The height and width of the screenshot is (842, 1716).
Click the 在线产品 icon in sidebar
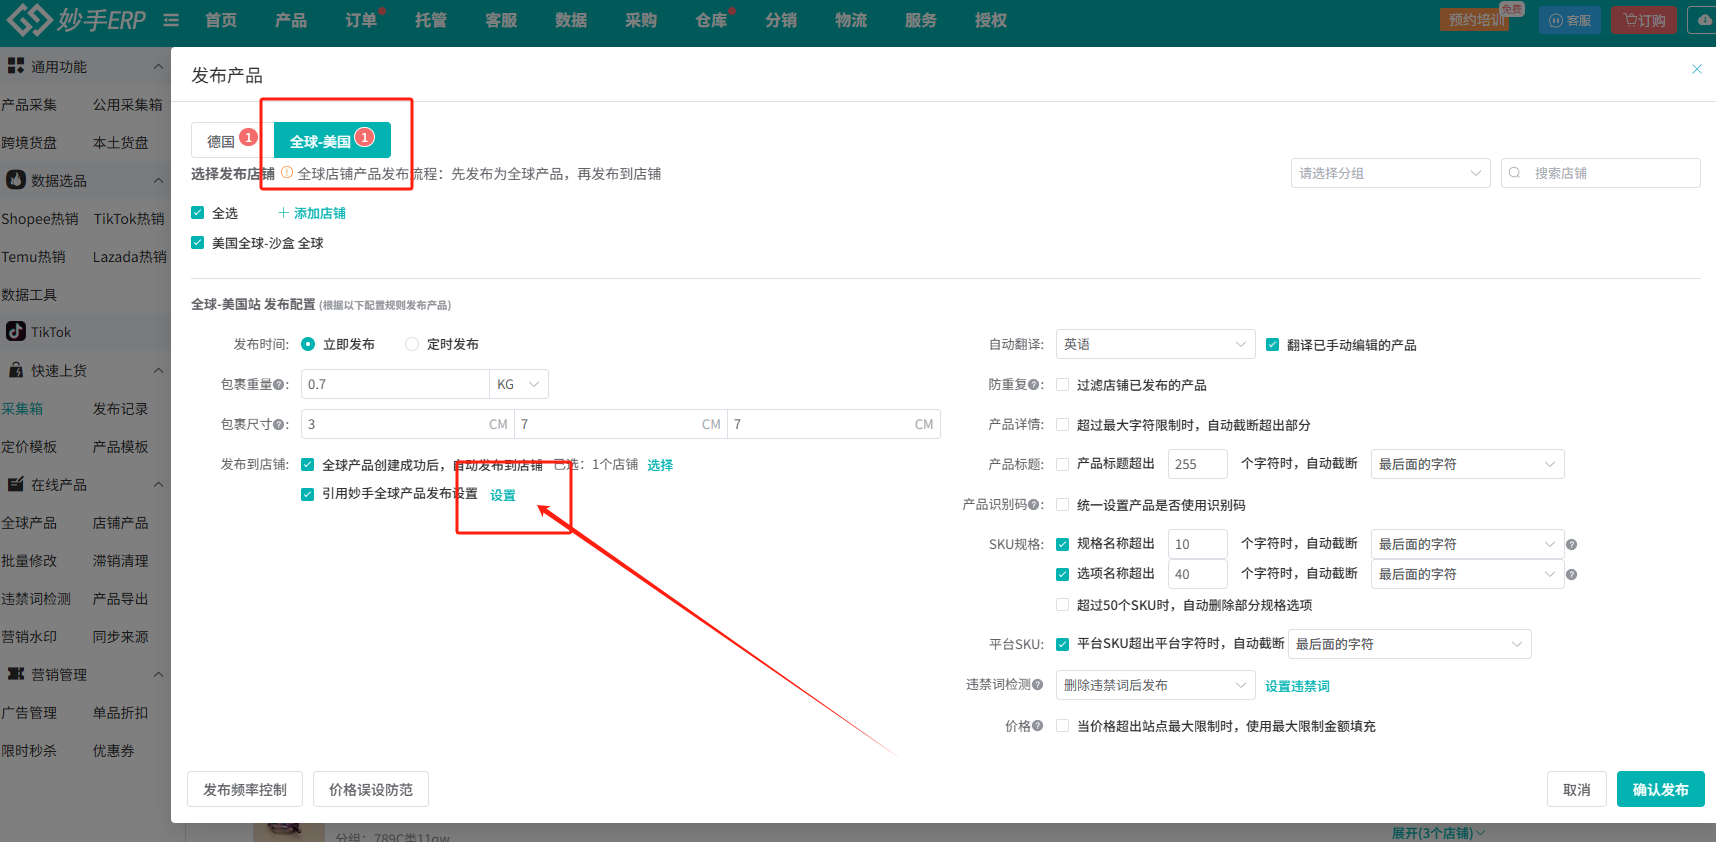click(16, 484)
